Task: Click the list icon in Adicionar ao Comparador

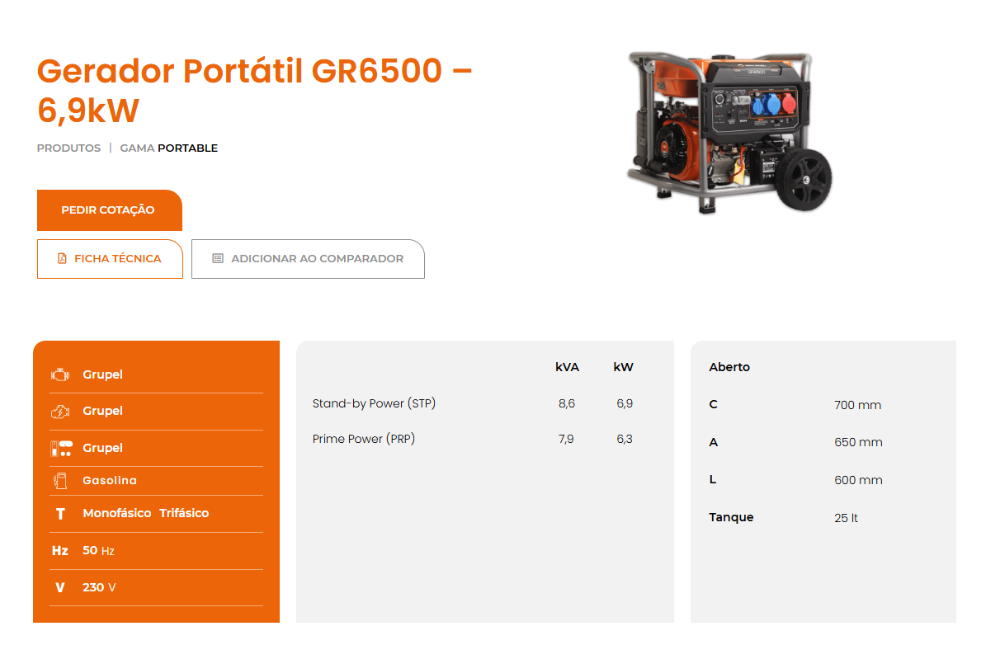Action: (218, 258)
